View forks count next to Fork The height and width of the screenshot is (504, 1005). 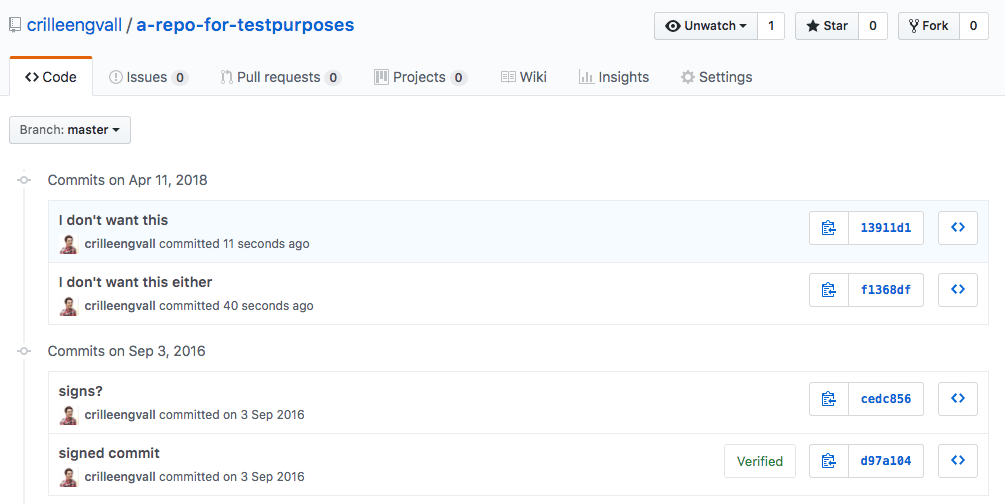coord(974,26)
